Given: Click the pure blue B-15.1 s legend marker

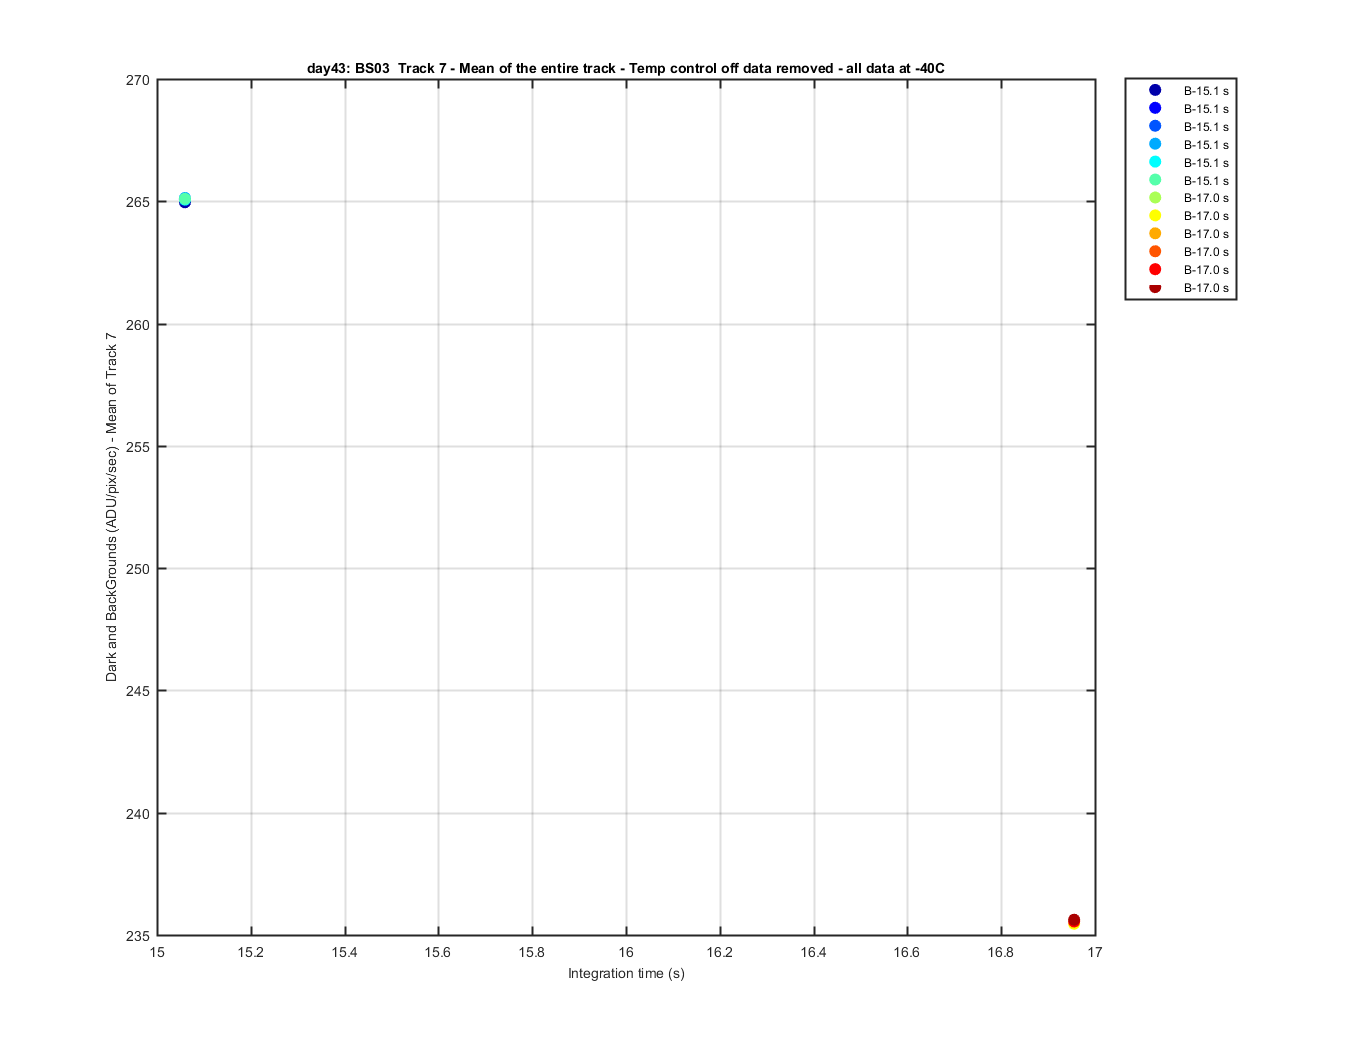Looking at the screenshot, I should click(x=1155, y=108).
